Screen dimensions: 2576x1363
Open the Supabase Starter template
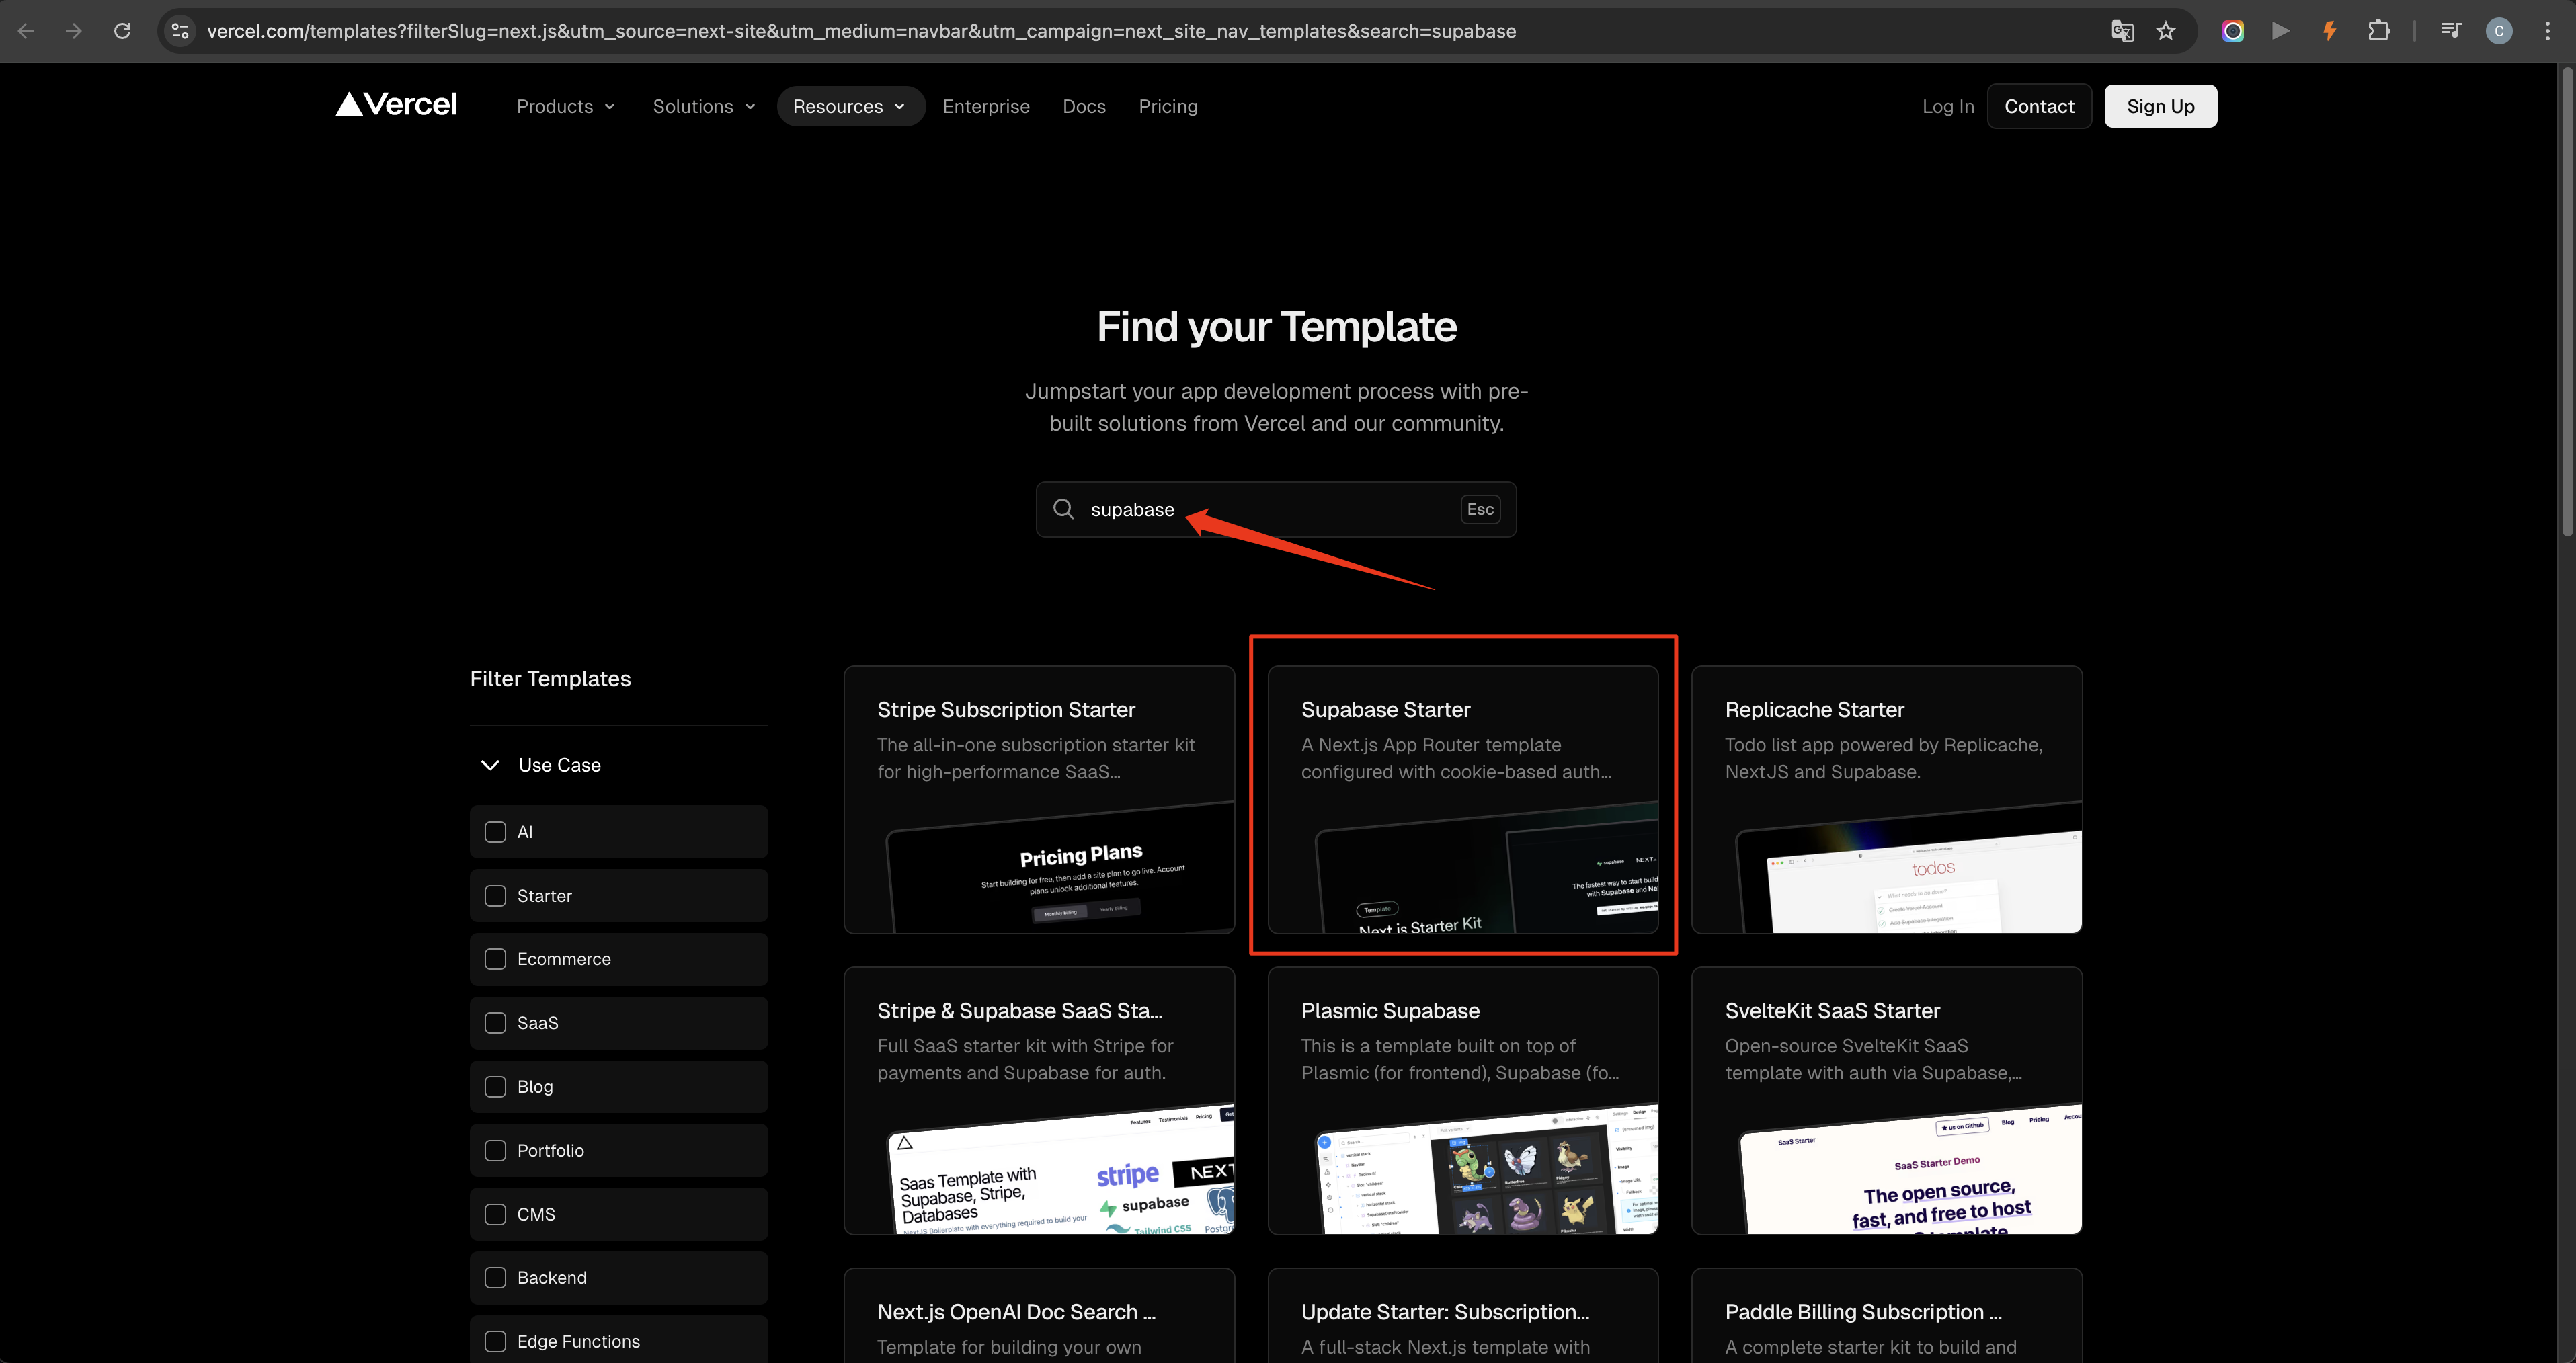pos(1463,800)
